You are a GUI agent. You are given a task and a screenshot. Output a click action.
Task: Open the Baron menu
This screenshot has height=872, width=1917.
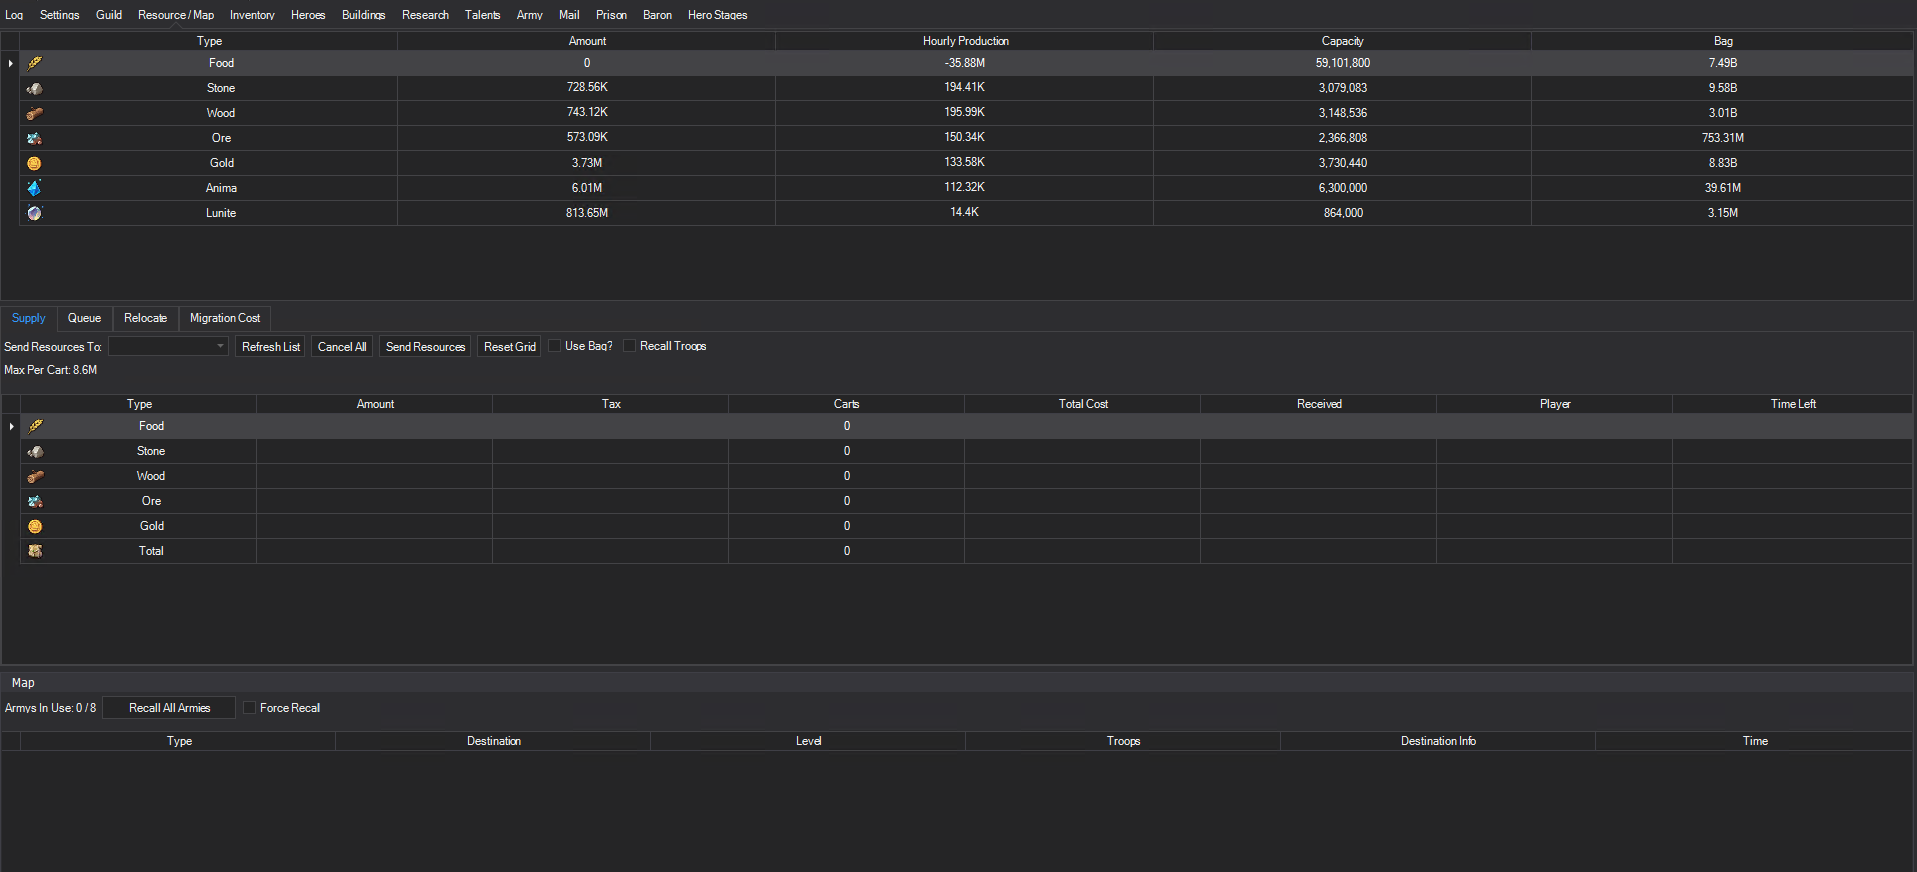click(658, 15)
